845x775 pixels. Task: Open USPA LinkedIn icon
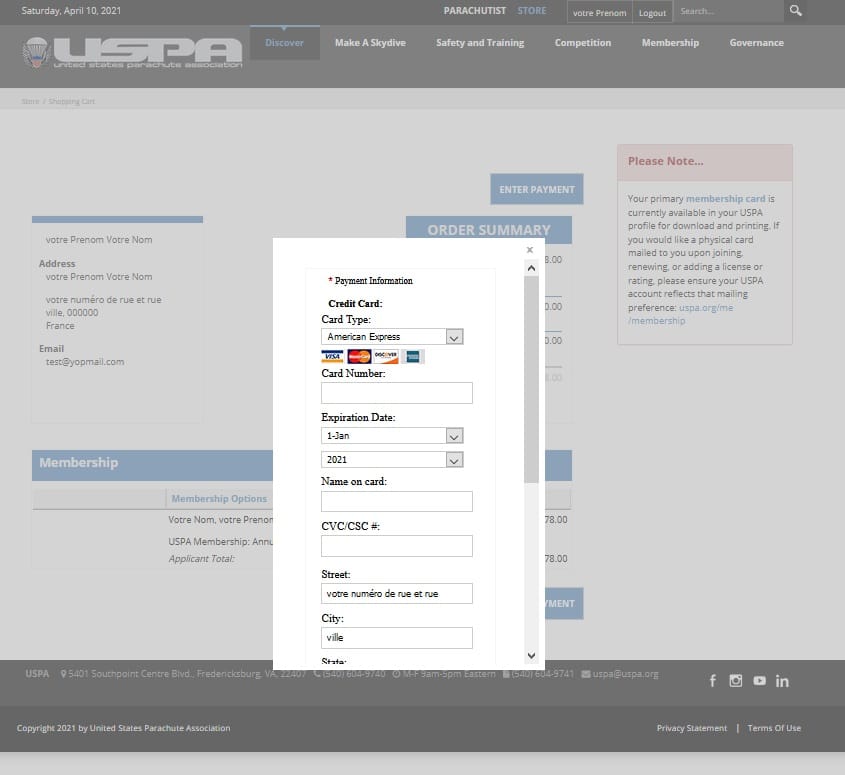[782, 681]
